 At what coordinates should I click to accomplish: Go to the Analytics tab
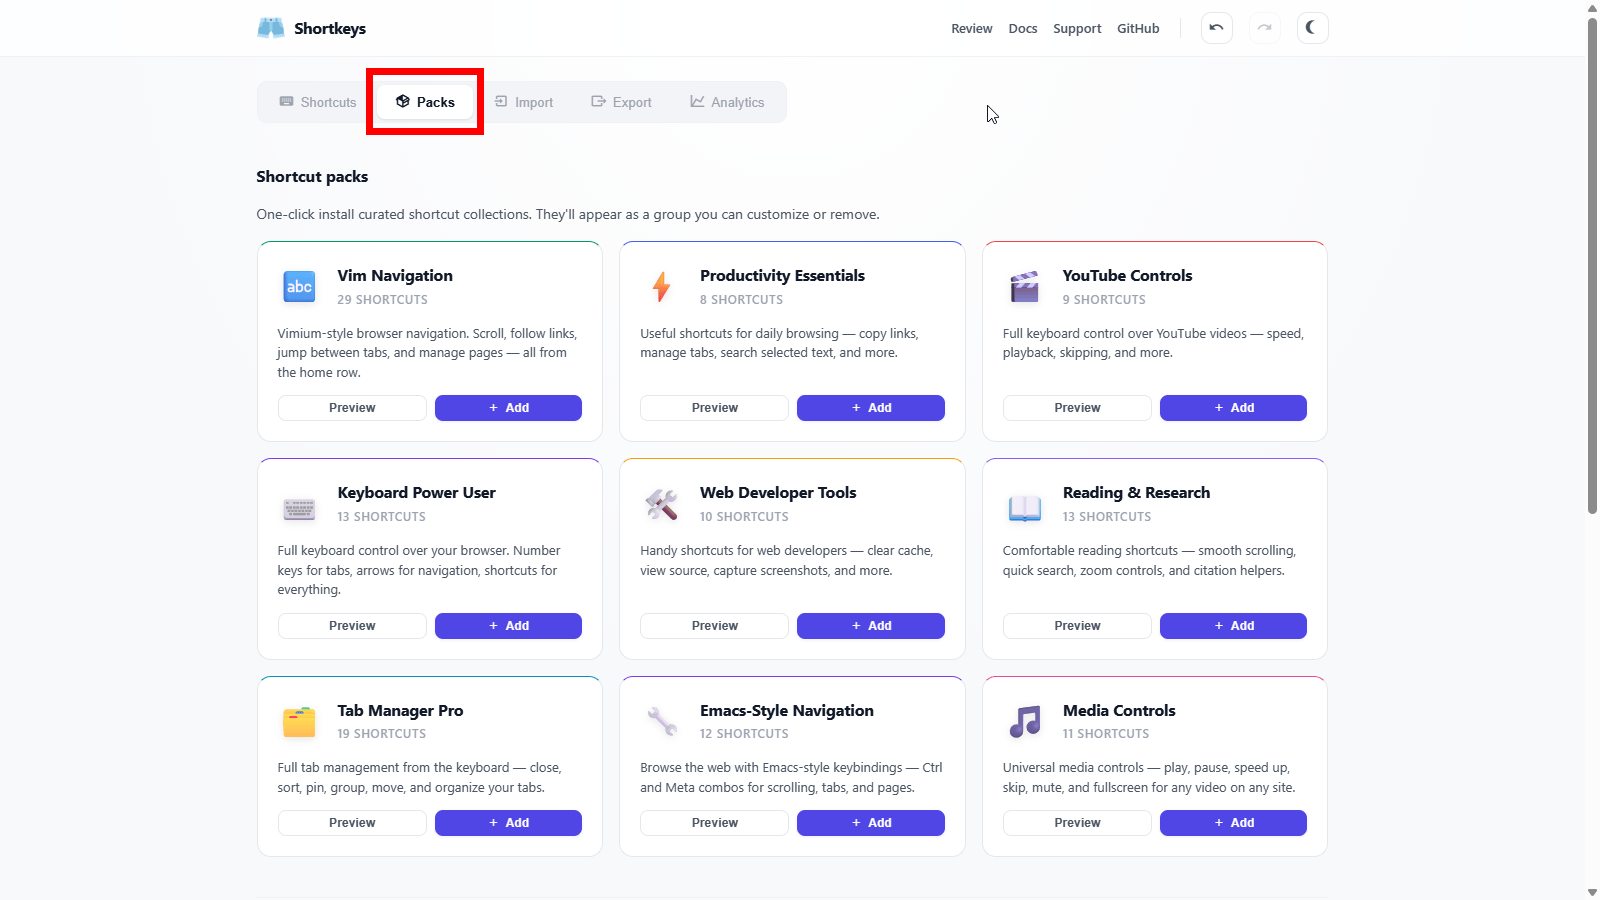[x=727, y=102]
